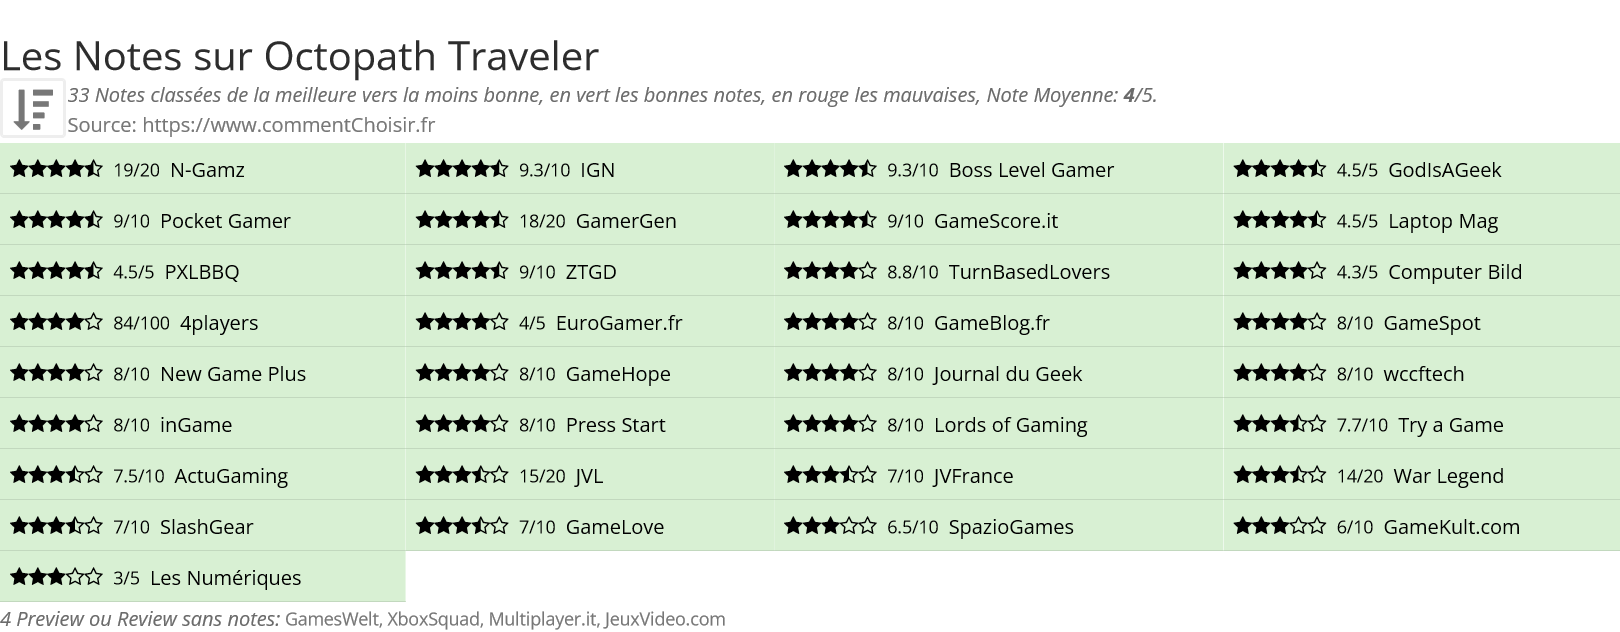Select the TurnBasedLovers 8.8/10 entry
The width and height of the screenshot is (1620, 632).
tap(999, 271)
